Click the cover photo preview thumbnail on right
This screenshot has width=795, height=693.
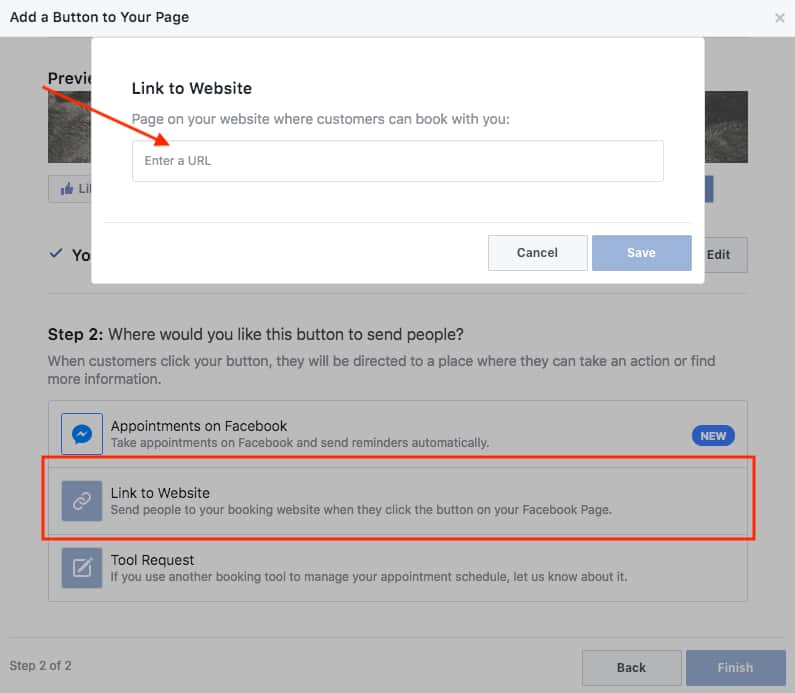tap(726, 127)
